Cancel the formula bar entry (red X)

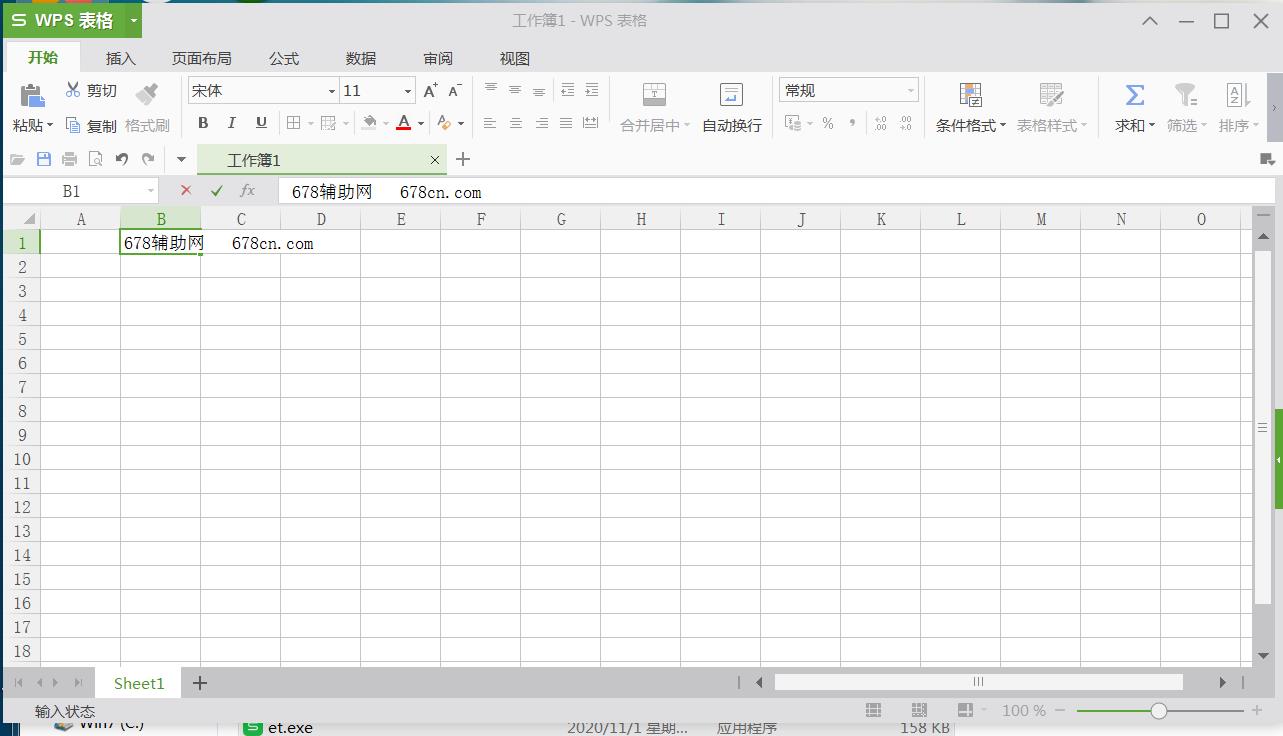tap(186, 190)
